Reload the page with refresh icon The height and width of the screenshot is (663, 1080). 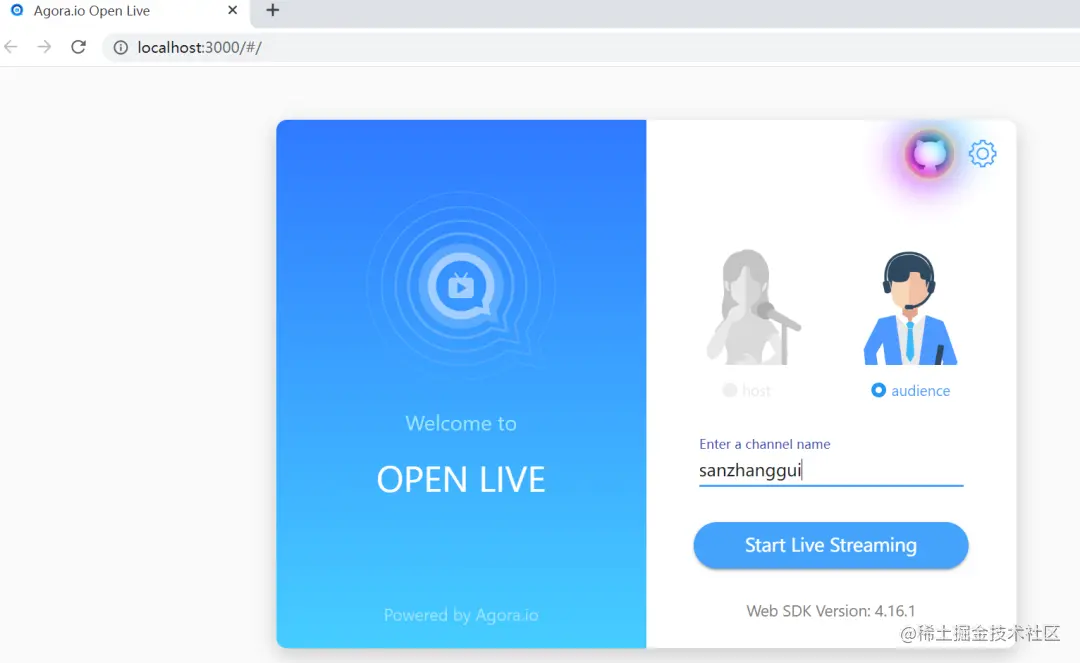point(79,47)
